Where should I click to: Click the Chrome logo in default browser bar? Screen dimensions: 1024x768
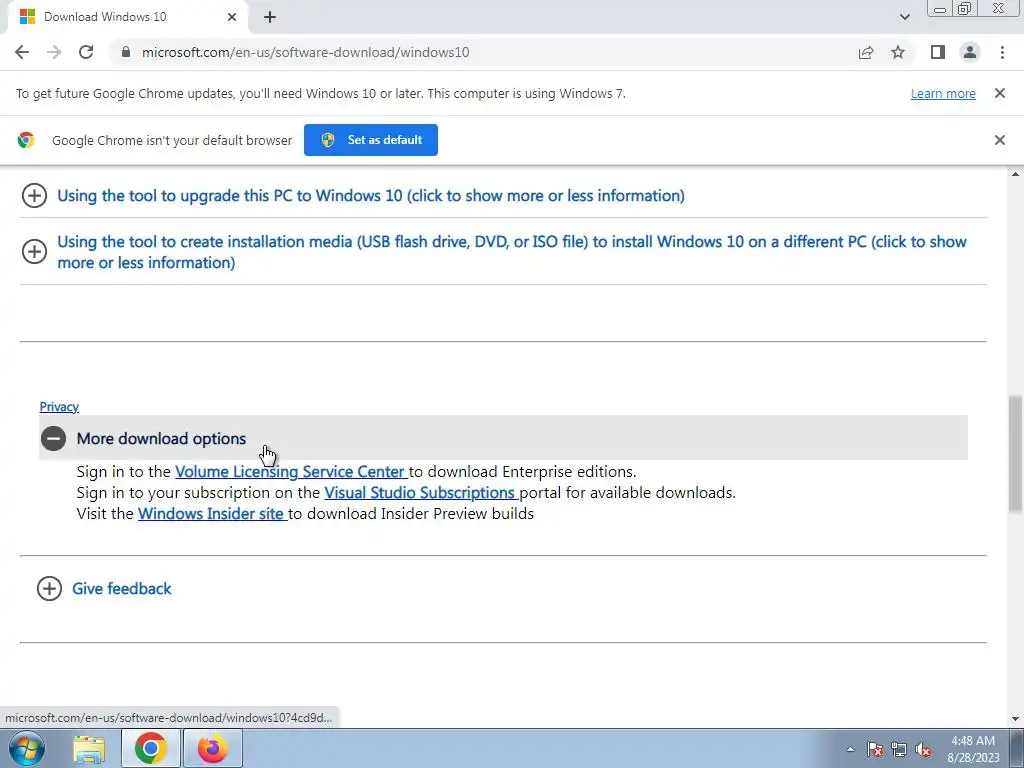coord(26,140)
